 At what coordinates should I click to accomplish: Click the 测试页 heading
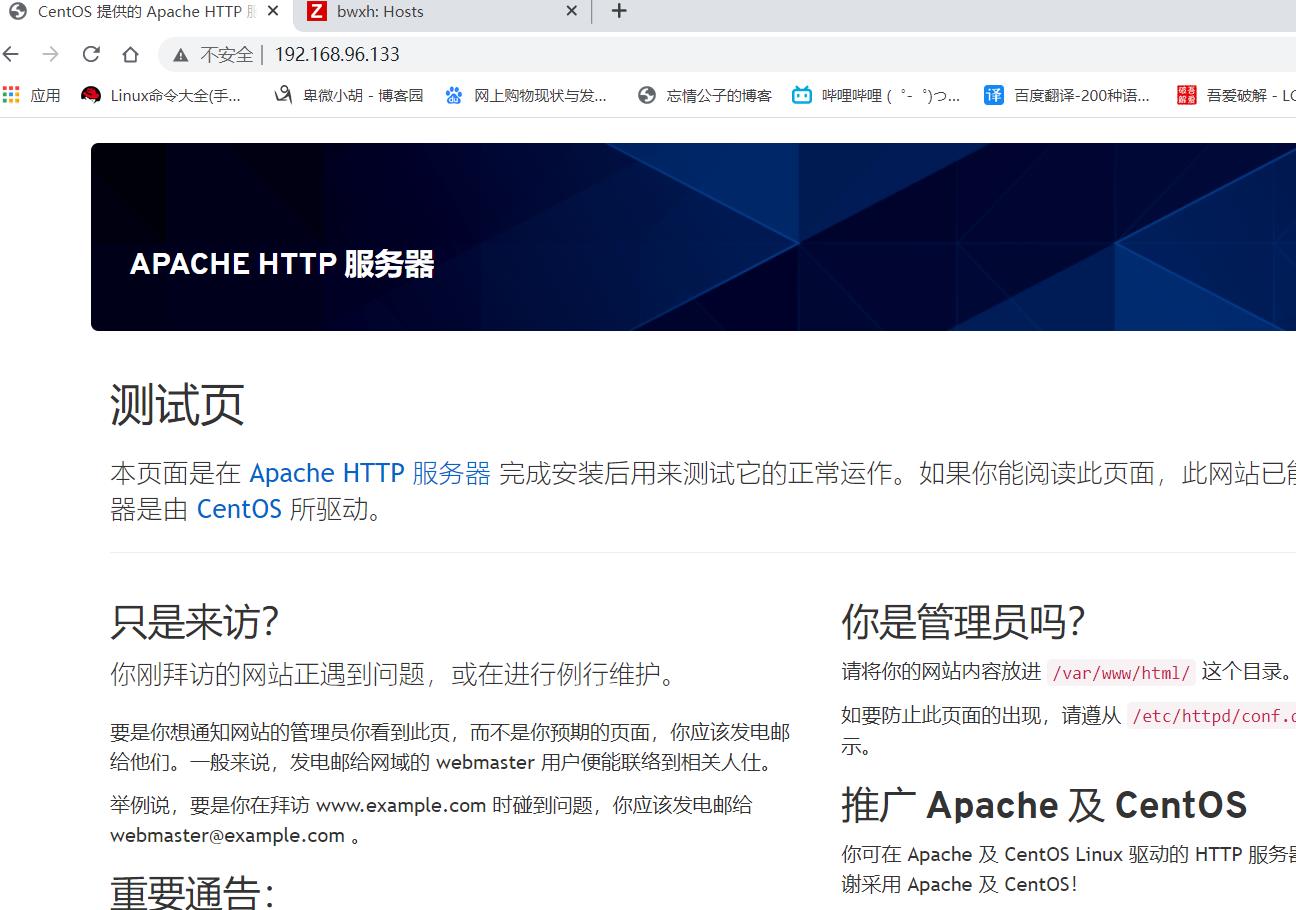click(x=177, y=405)
